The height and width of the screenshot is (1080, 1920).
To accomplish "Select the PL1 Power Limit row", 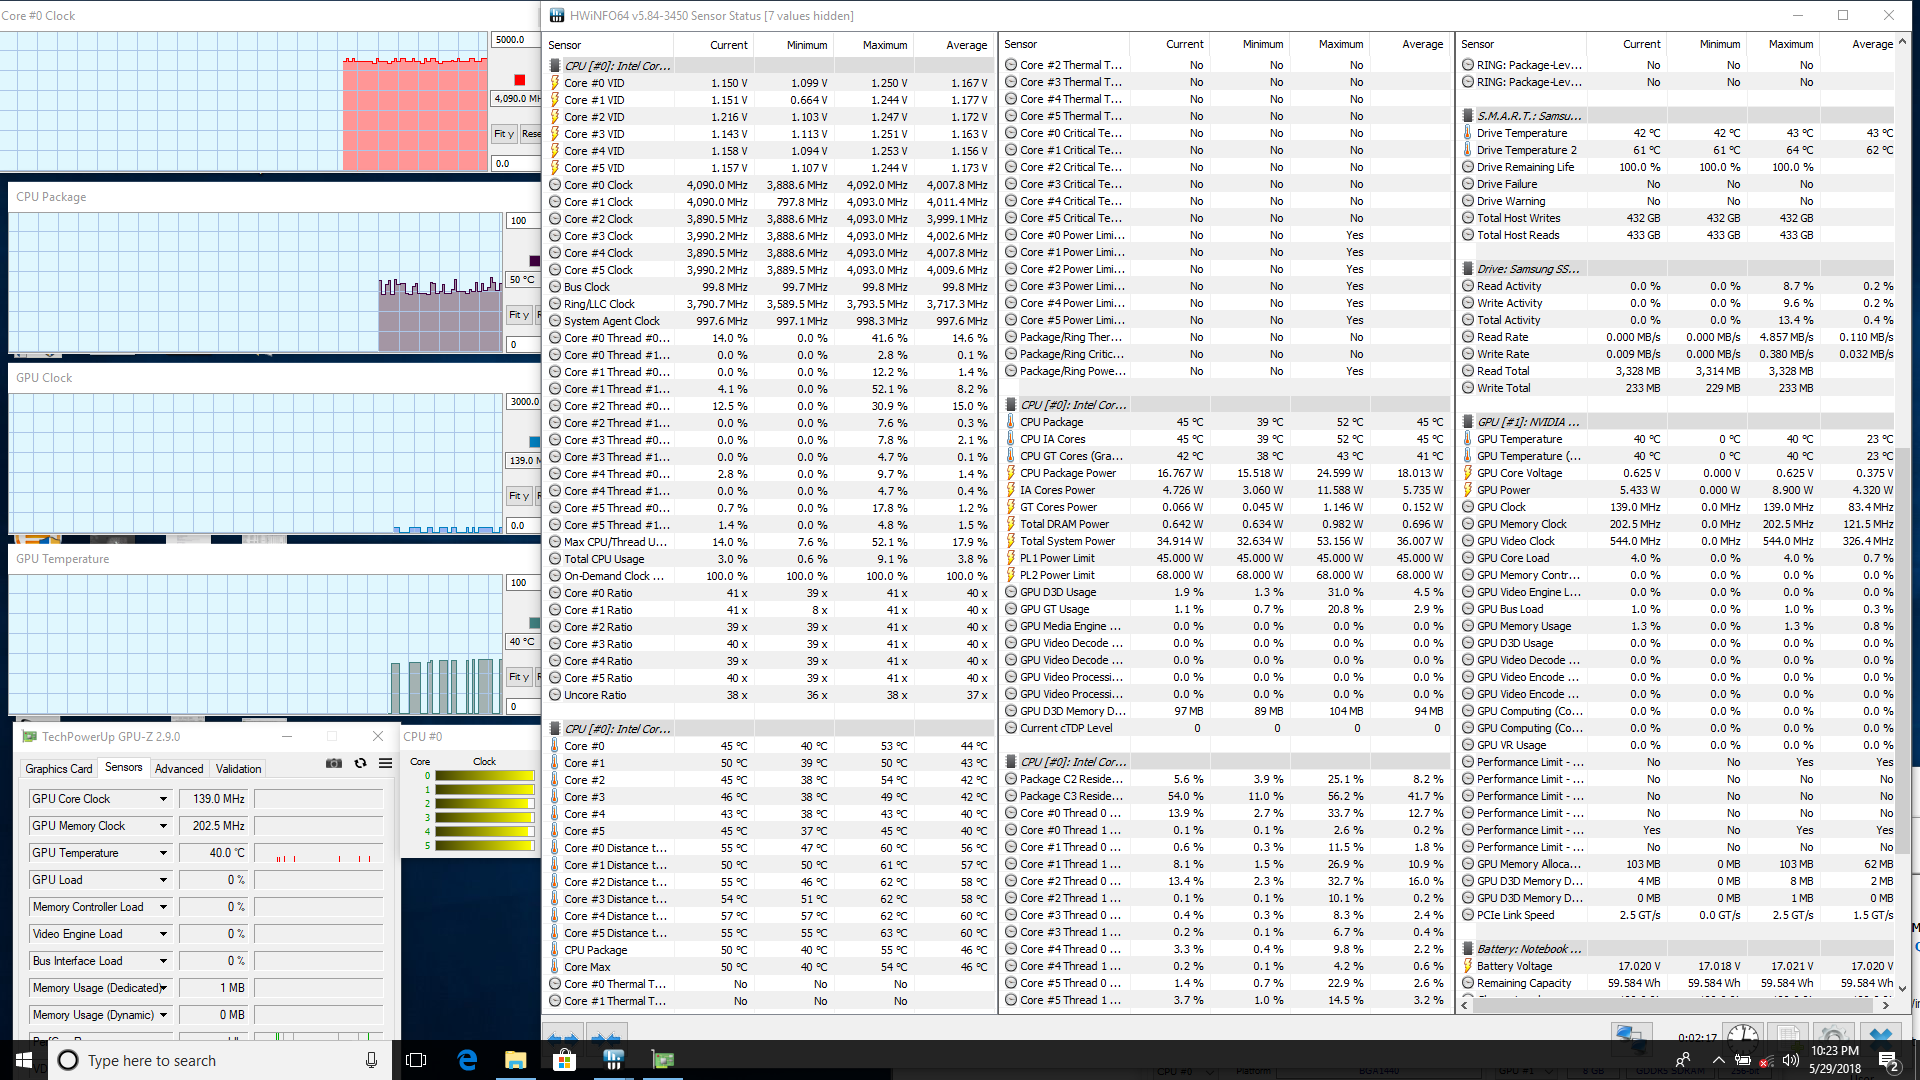I will [x=1226, y=559].
